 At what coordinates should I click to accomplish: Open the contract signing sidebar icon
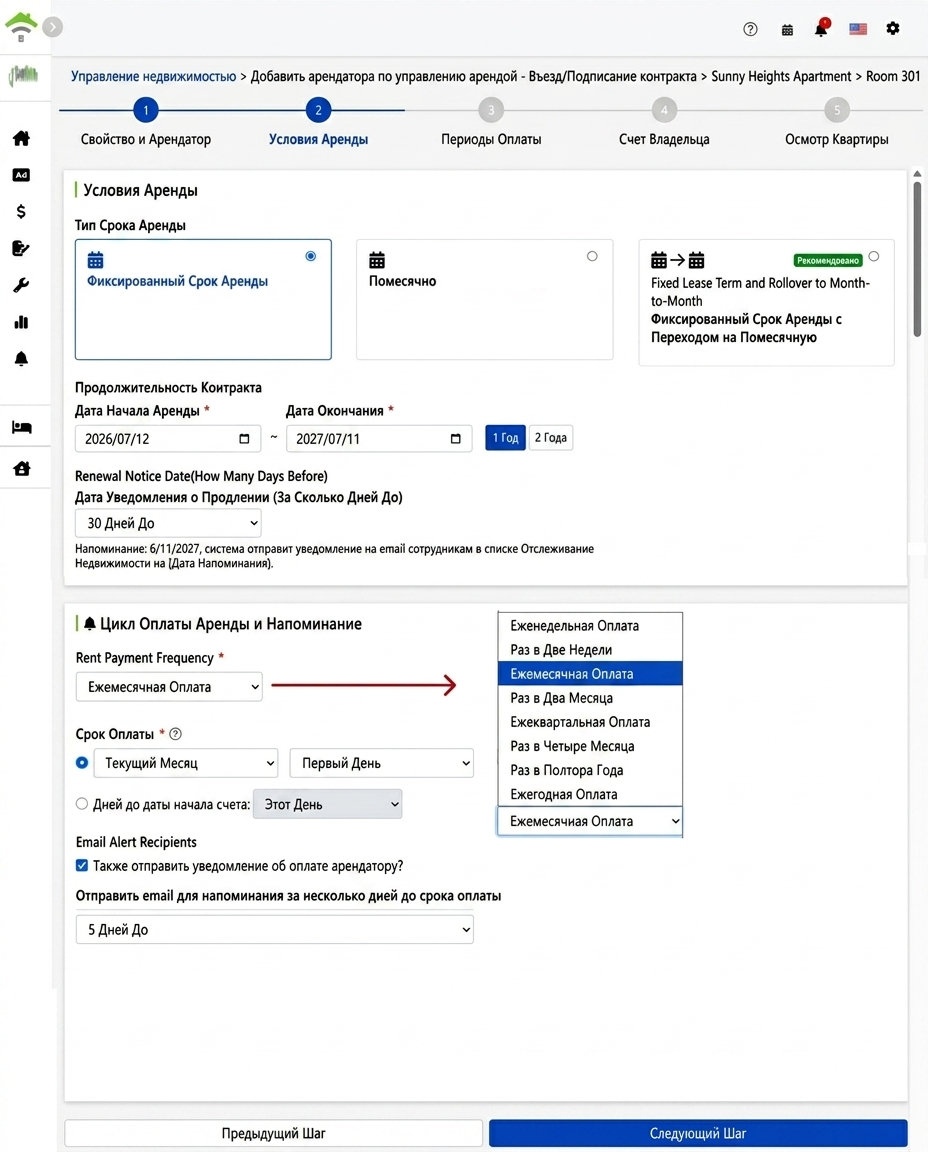pos(21,248)
